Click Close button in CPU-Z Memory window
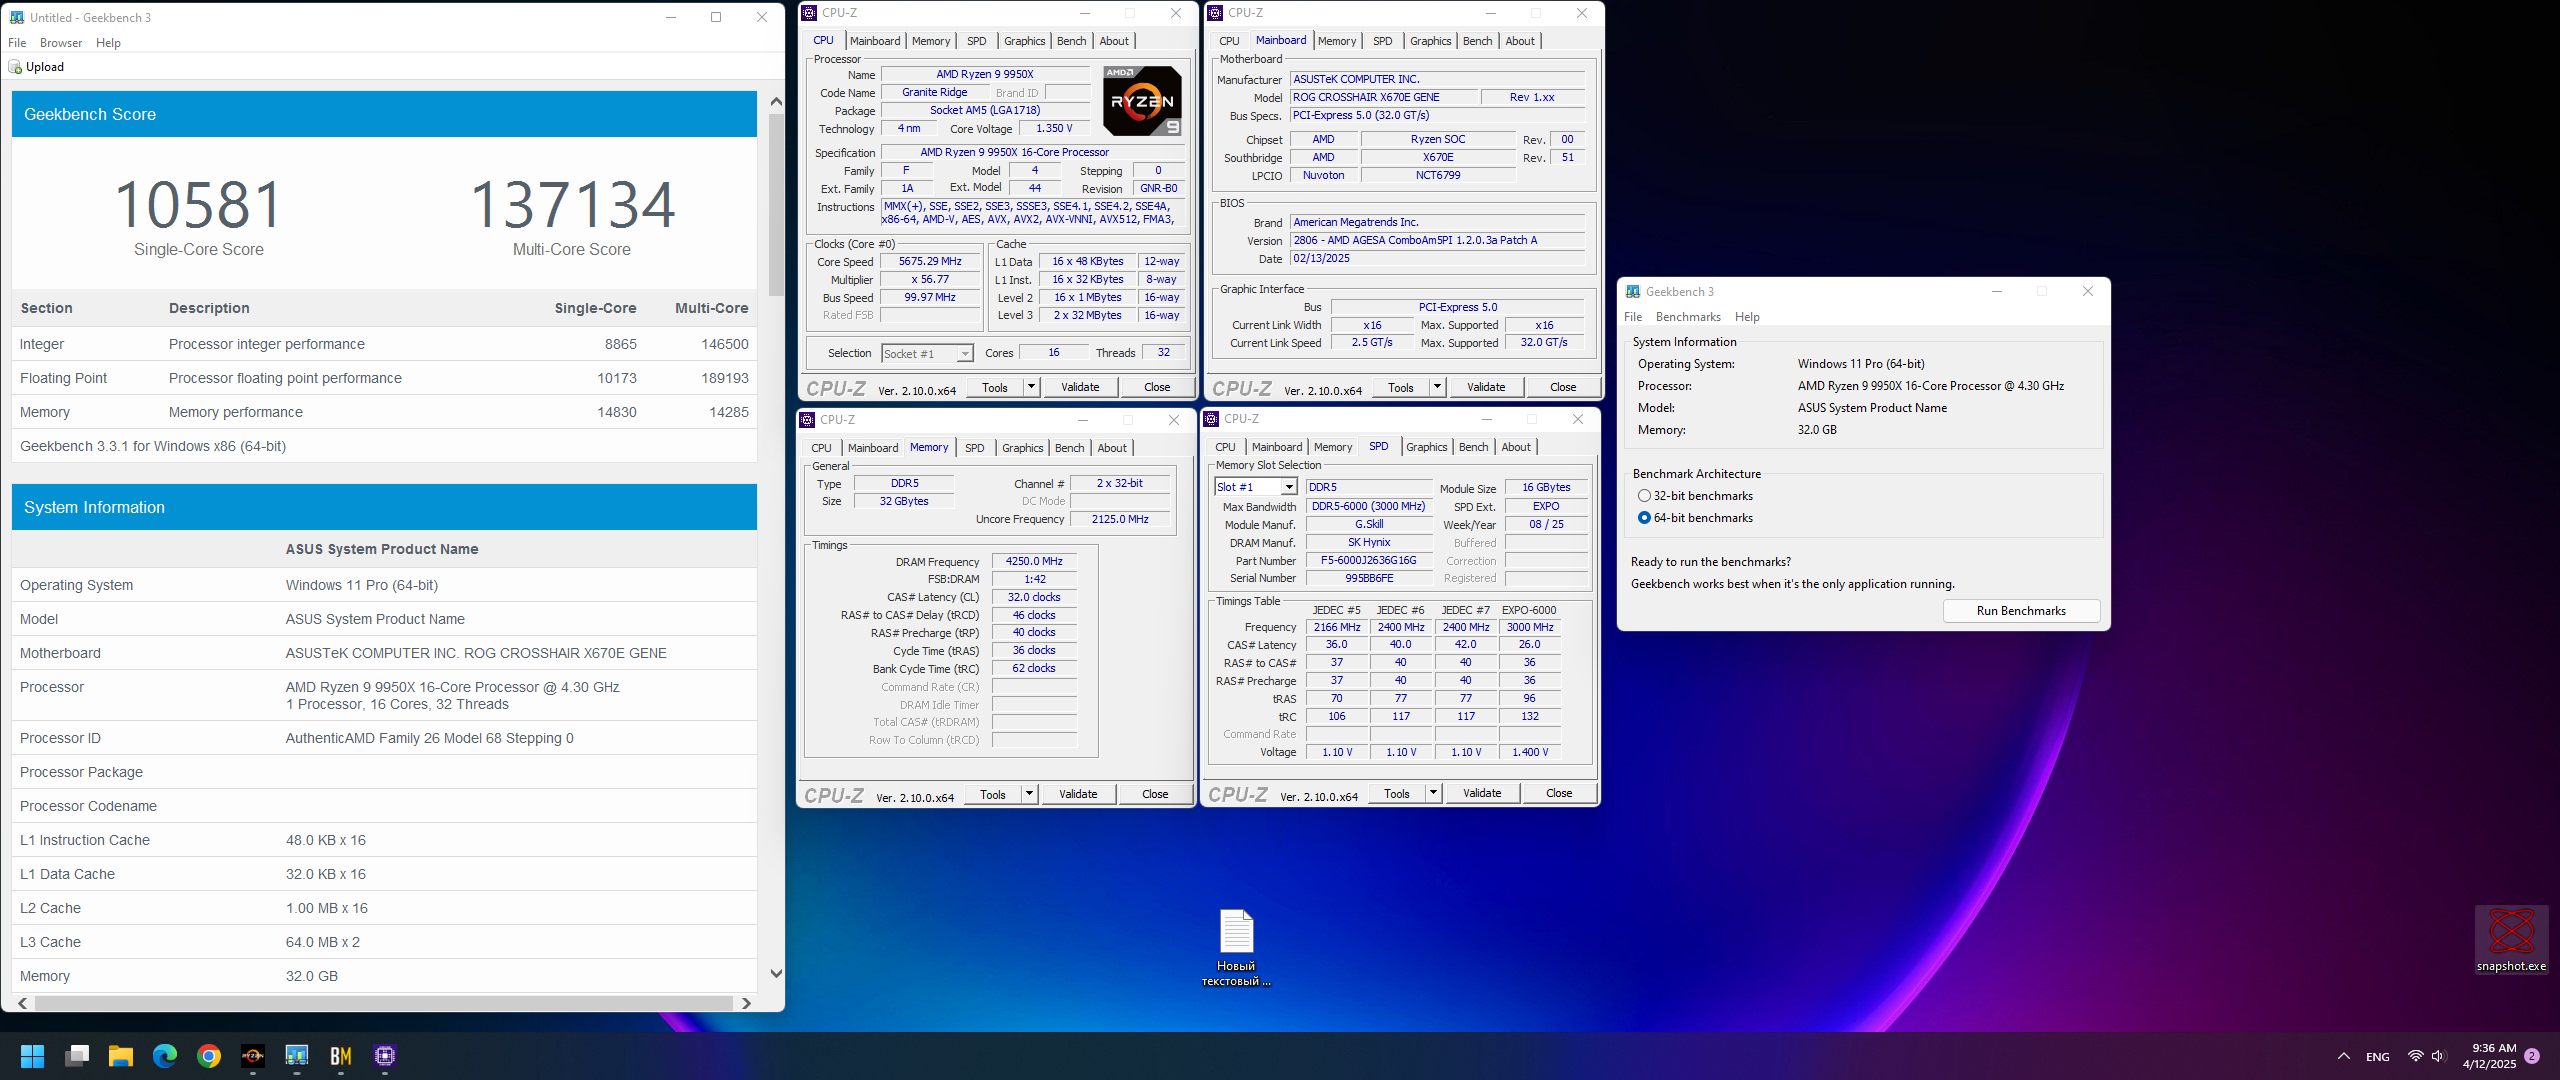 [1155, 794]
